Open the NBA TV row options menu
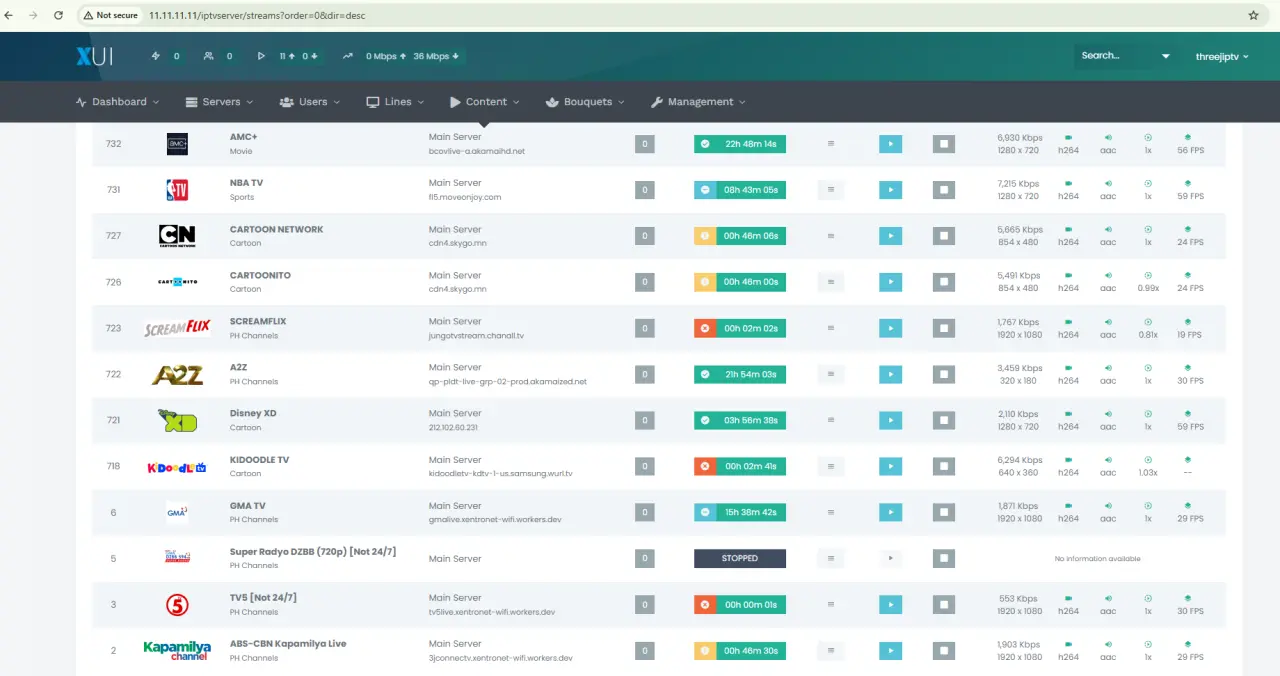The width and height of the screenshot is (1280, 676). (831, 190)
